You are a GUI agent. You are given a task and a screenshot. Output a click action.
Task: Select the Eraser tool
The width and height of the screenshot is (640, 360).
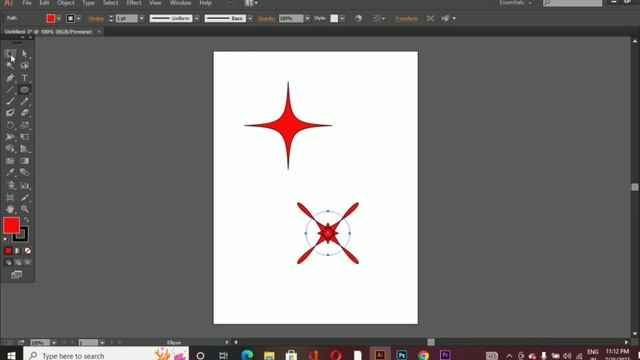point(24,113)
